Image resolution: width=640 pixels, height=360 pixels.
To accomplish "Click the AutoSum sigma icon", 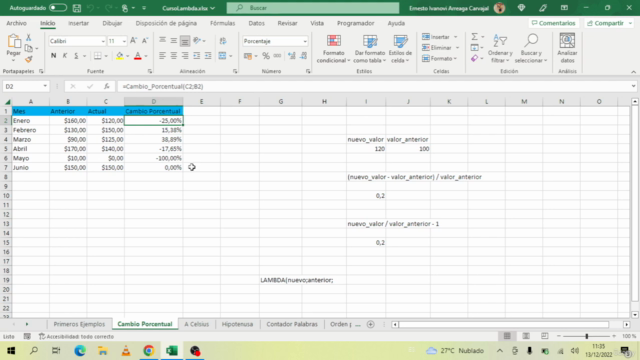I will [x=474, y=37].
